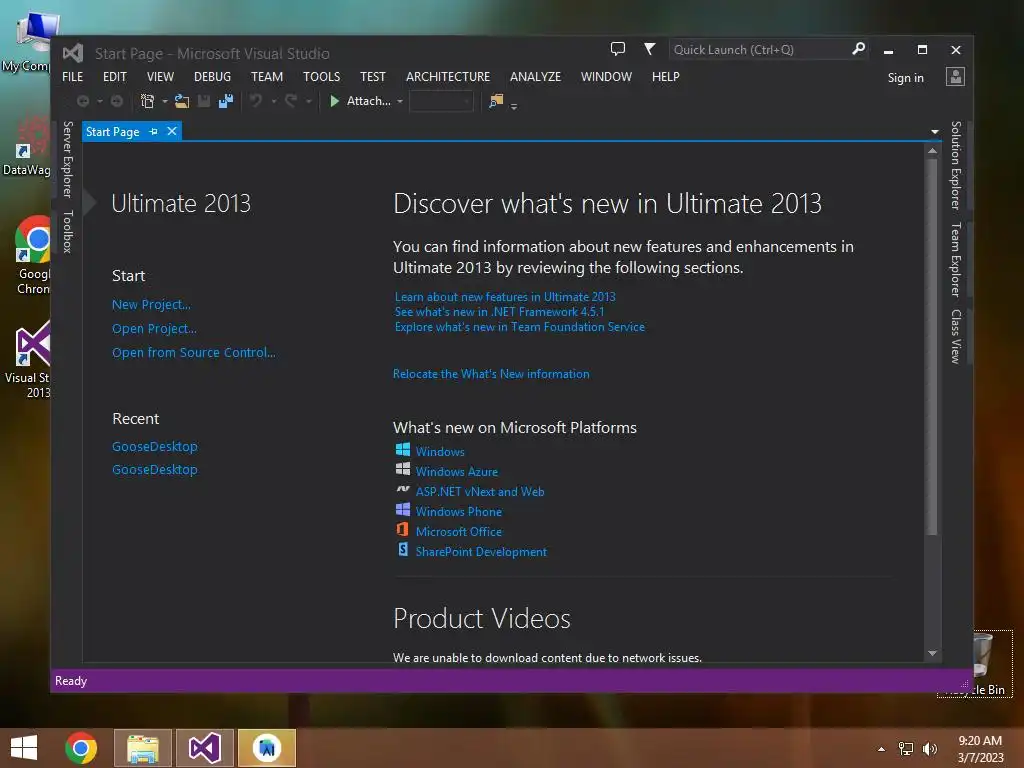The image size is (1024, 768).
Task: Click the File Explorer taskbar icon
Action: [x=143, y=748]
